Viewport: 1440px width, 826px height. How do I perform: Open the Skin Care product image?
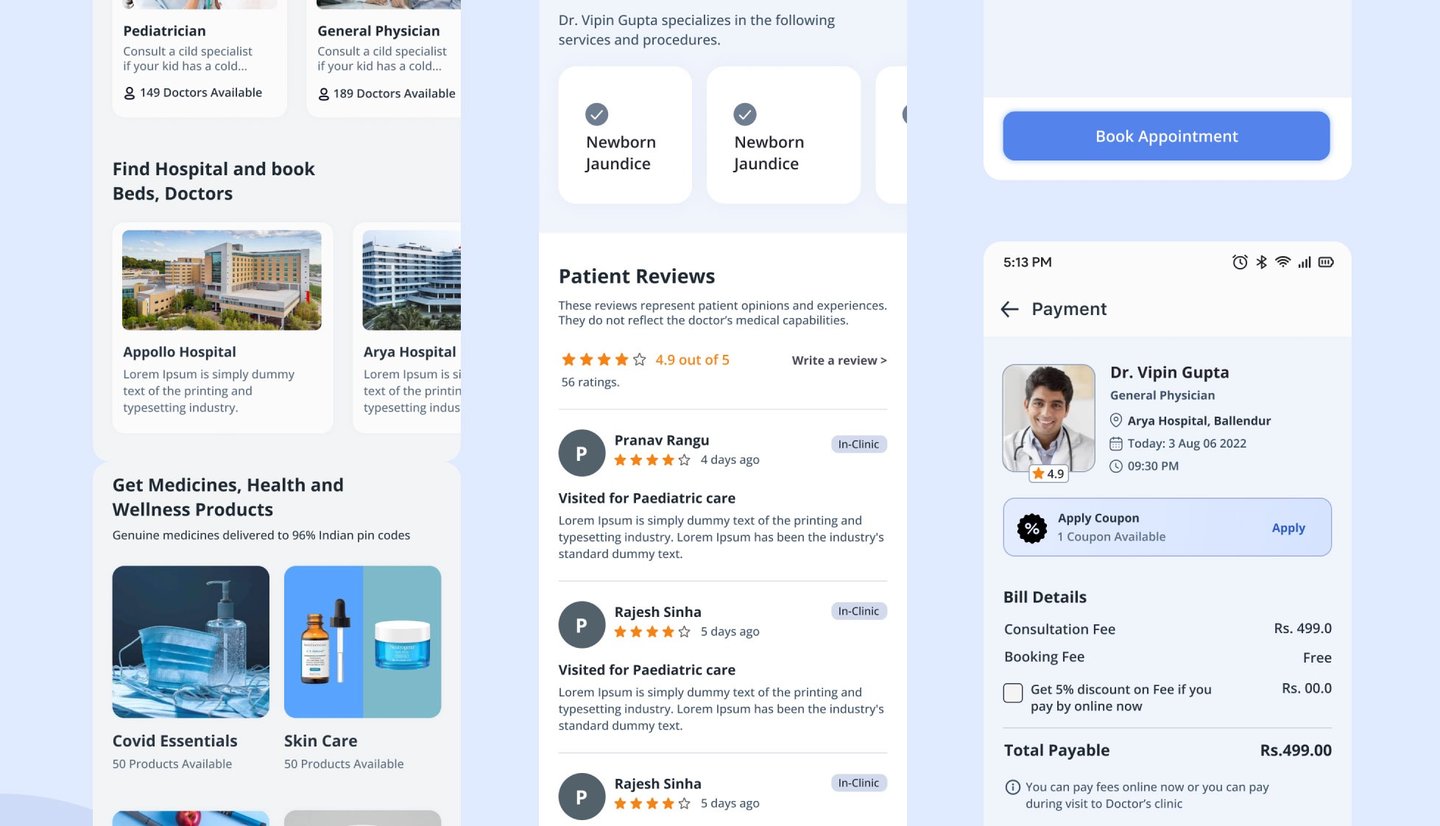click(x=363, y=642)
